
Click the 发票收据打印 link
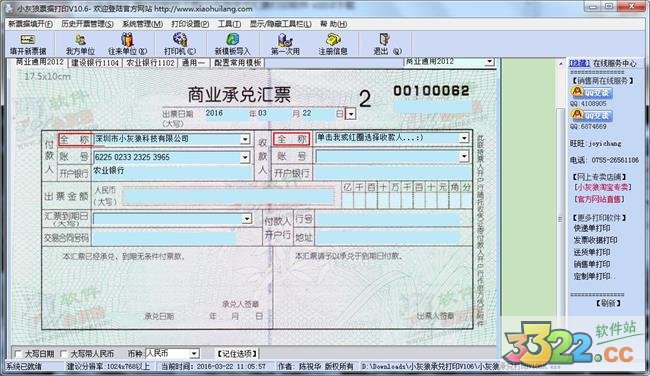(596, 240)
